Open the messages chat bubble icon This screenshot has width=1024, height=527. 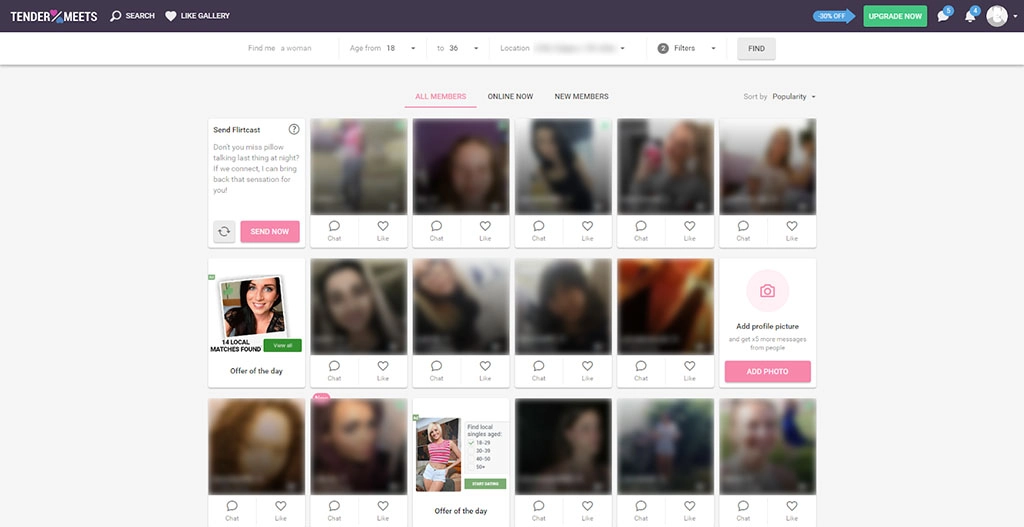[943, 16]
